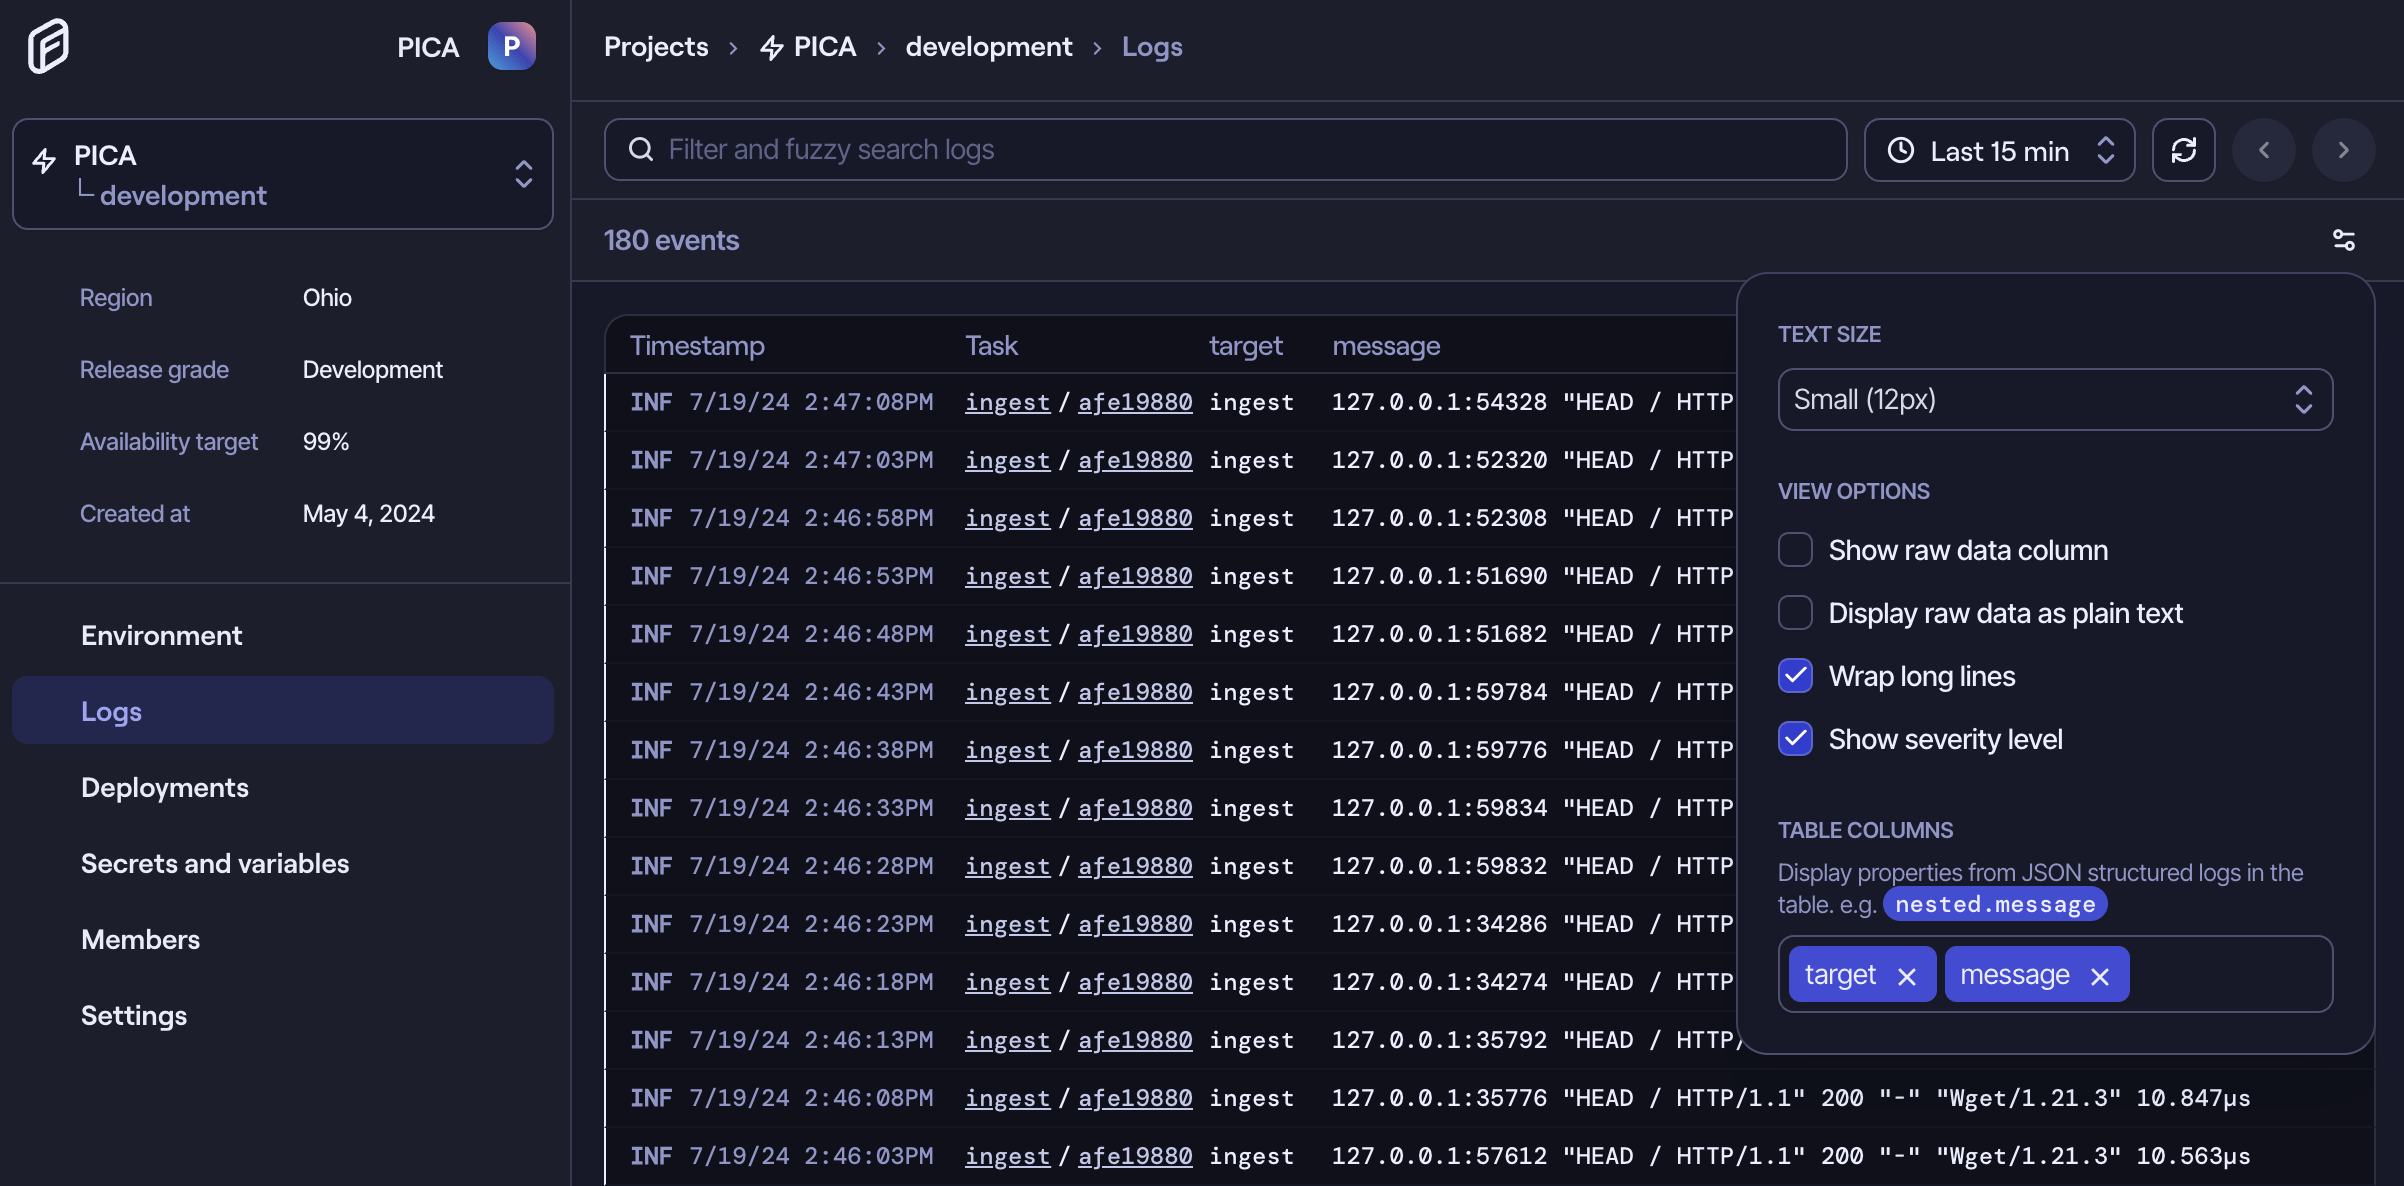The image size is (2404, 1186).
Task: Refresh the logs list
Action: pyautogui.click(x=2184, y=149)
